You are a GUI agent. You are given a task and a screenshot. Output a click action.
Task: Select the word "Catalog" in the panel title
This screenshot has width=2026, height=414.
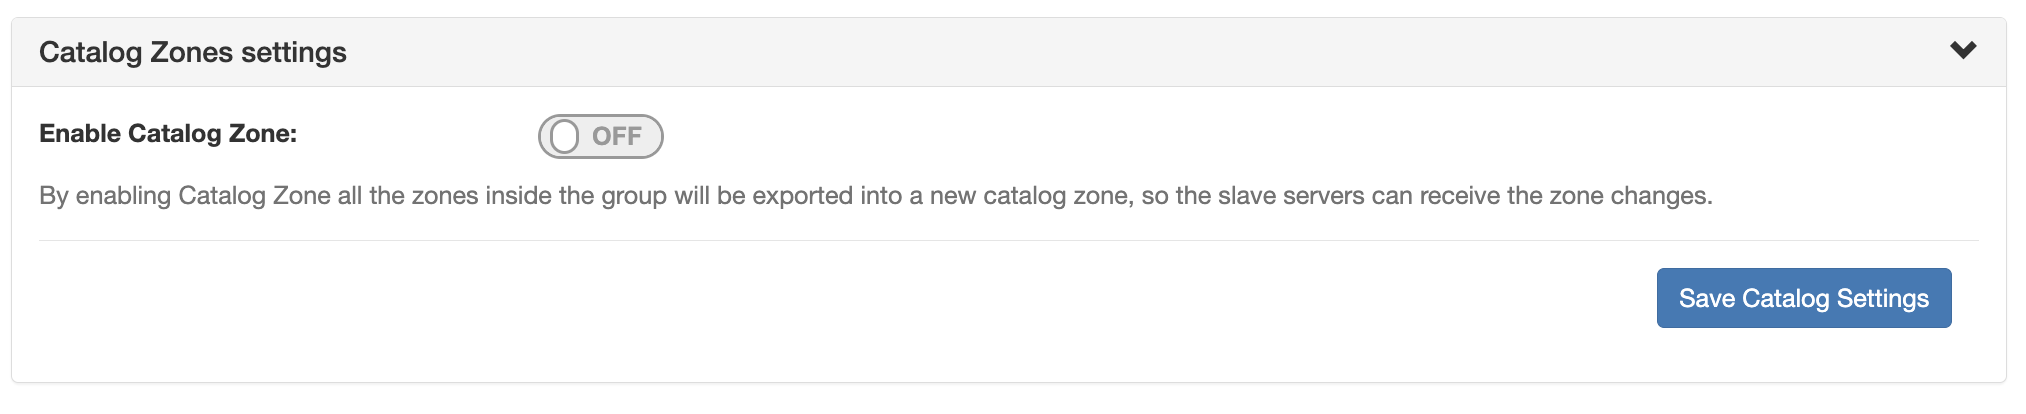(91, 52)
